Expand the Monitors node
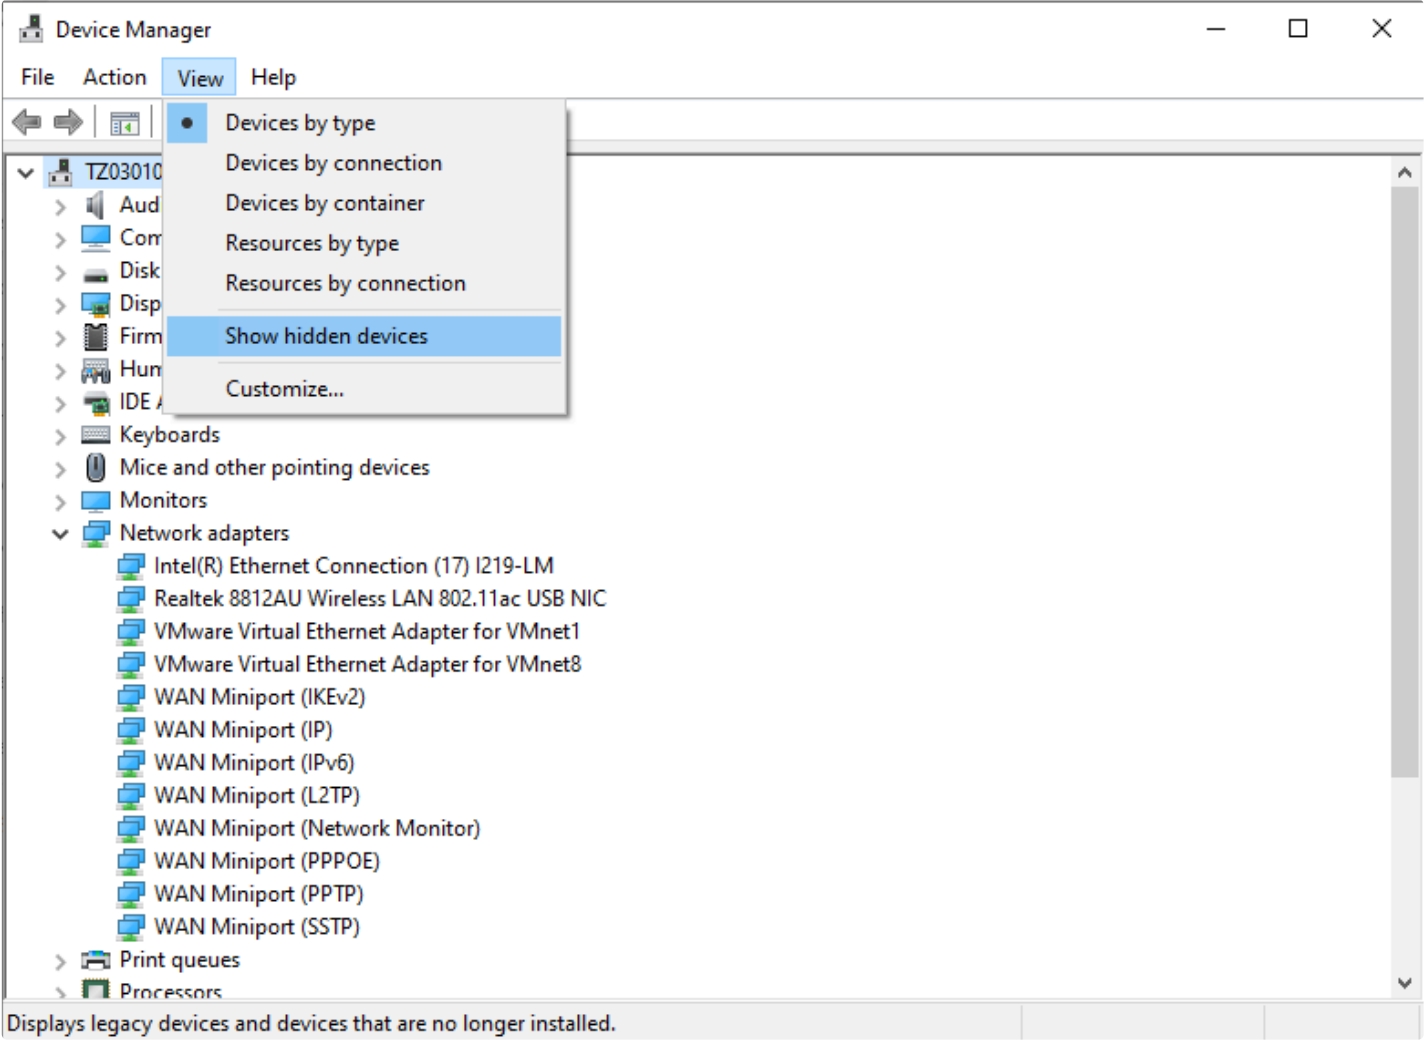 (x=60, y=502)
